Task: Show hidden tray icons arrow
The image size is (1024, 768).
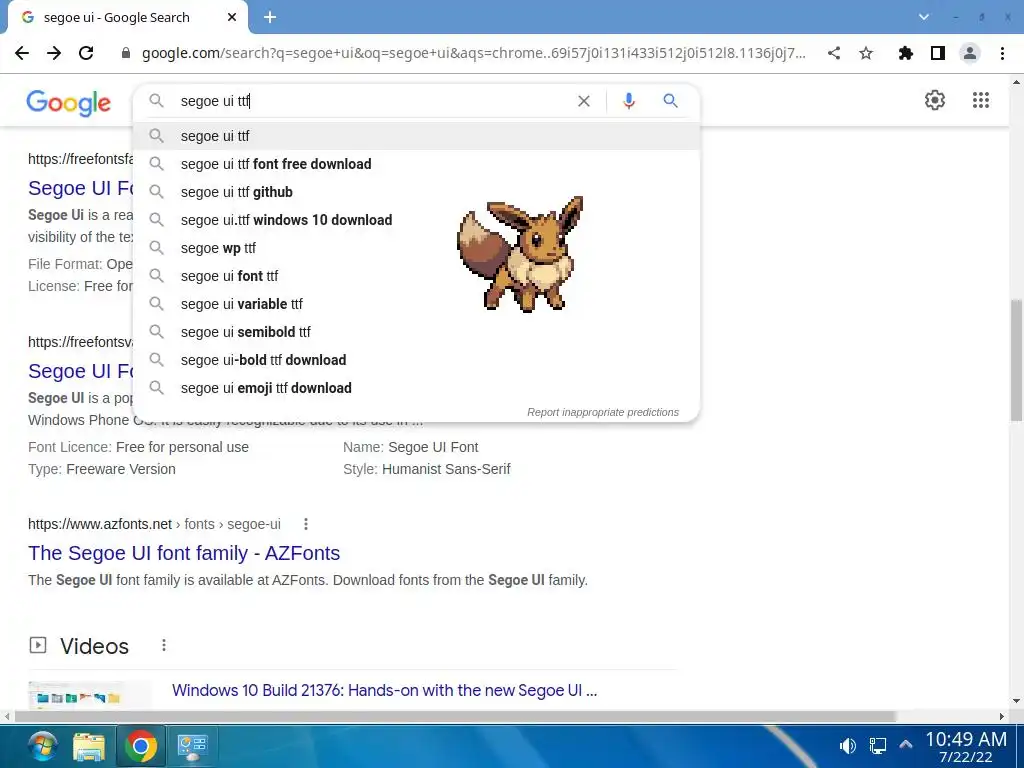Action: (906, 744)
